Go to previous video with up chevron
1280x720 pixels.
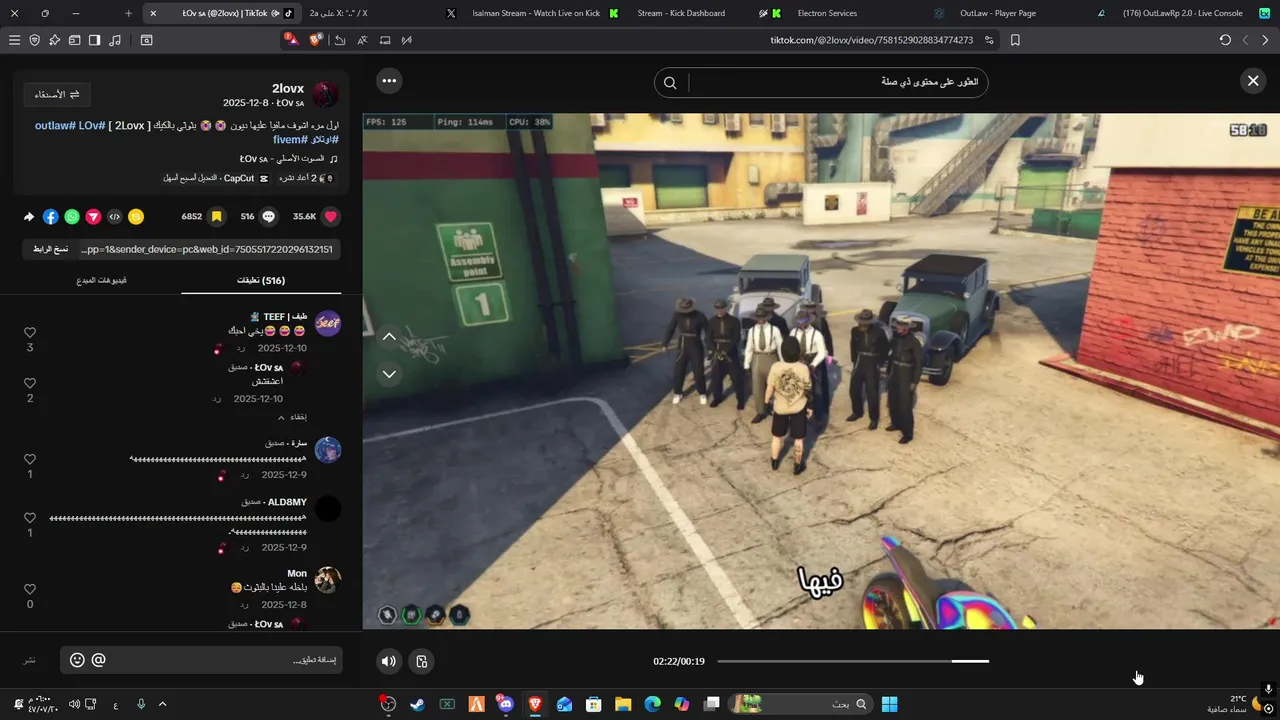coord(389,337)
